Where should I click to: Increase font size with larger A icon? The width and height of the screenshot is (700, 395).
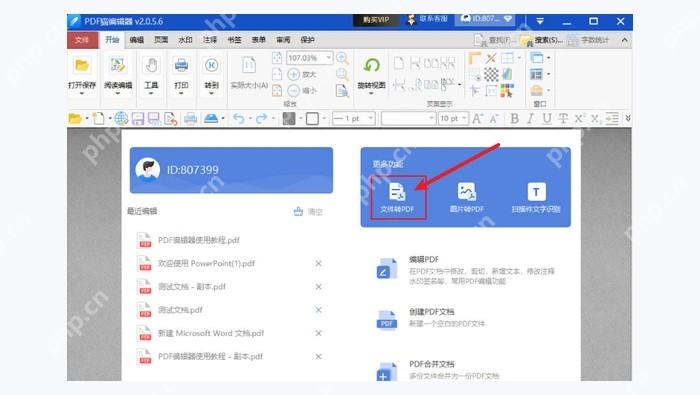click(477, 118)
